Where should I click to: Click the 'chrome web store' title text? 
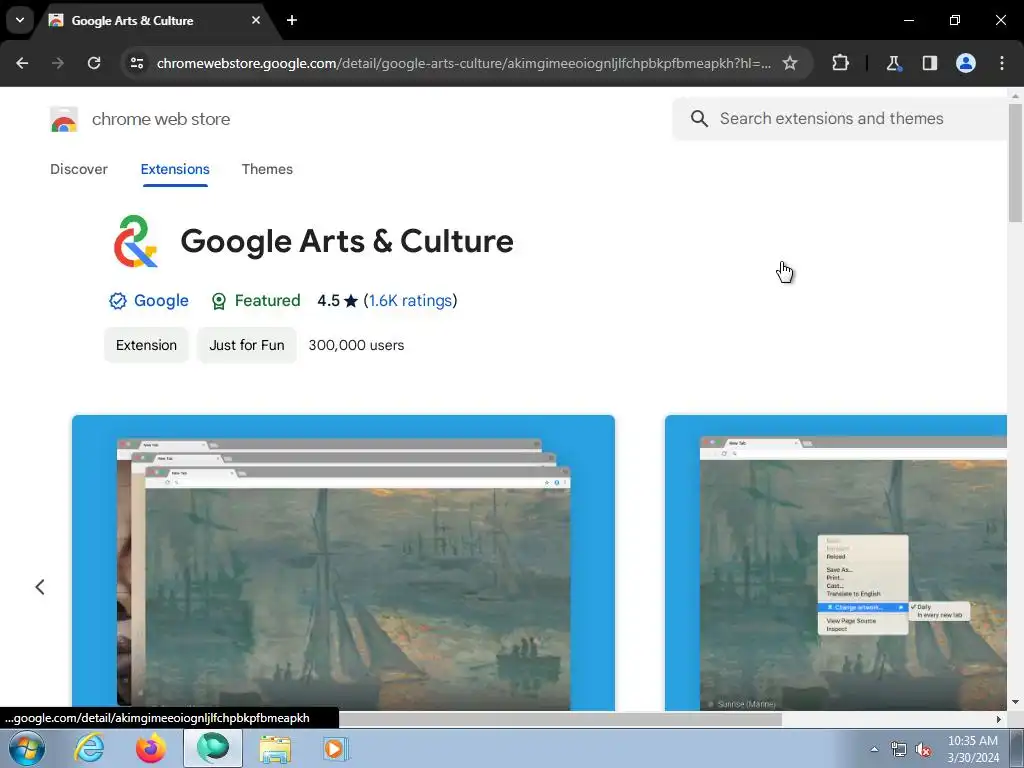[x=161, y=120]
